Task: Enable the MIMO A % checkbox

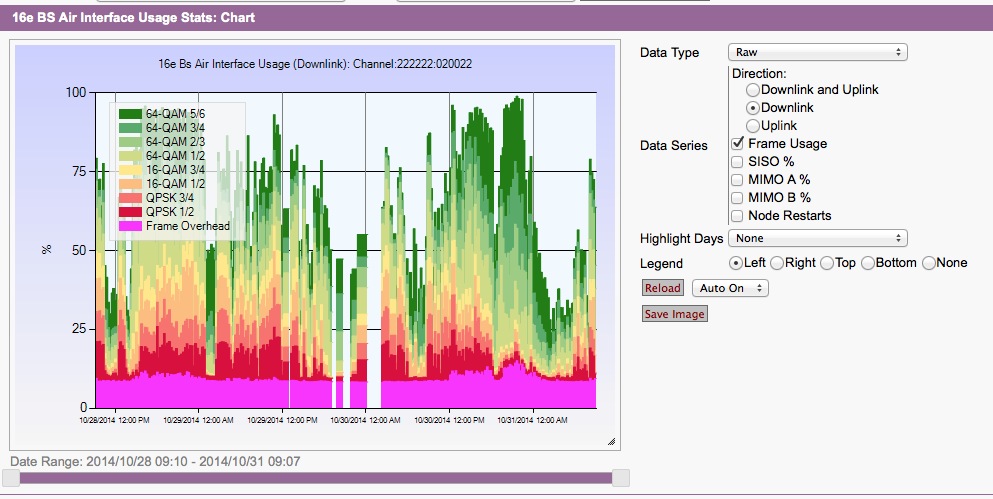Action: point(737,180)
